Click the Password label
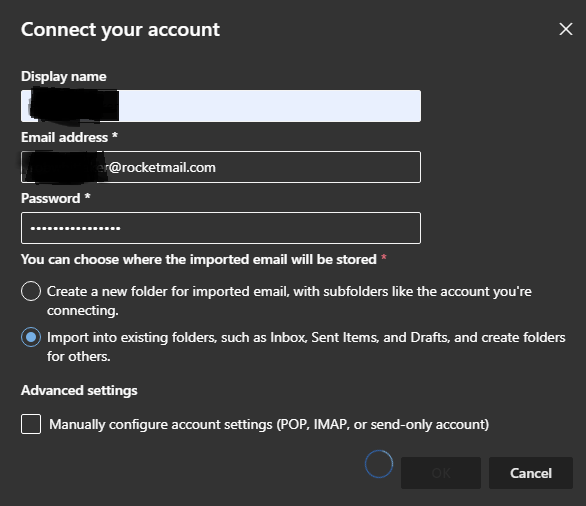586x506 pixels. [x=56, y=198]
